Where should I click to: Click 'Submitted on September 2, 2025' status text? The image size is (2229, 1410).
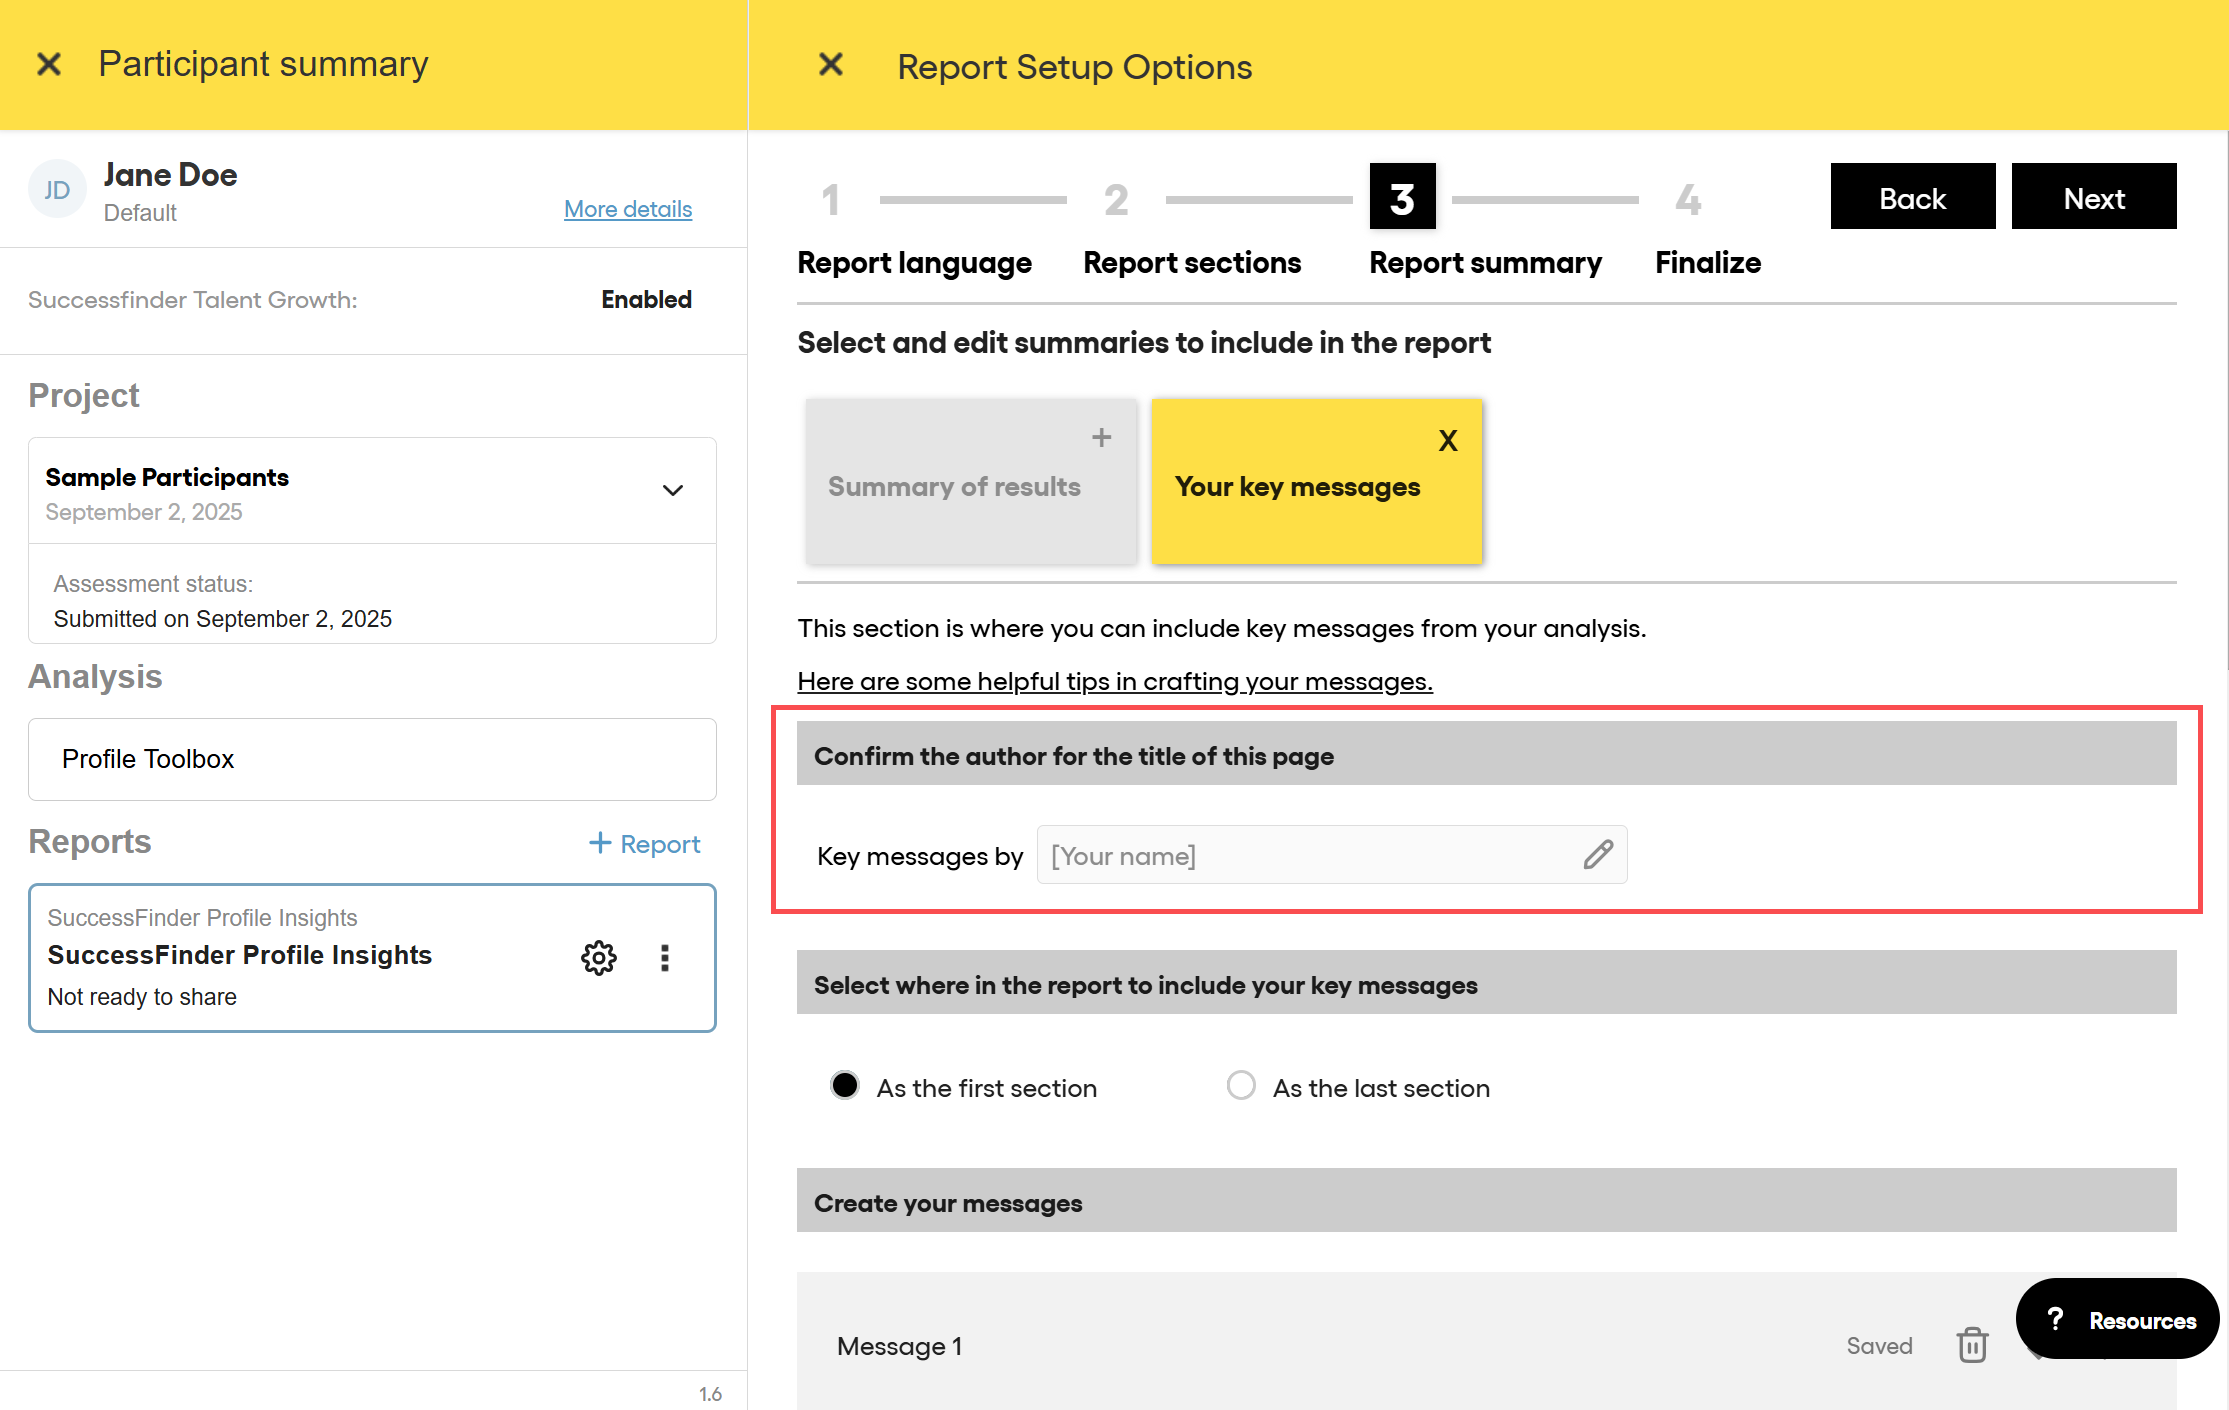point(222,619)
